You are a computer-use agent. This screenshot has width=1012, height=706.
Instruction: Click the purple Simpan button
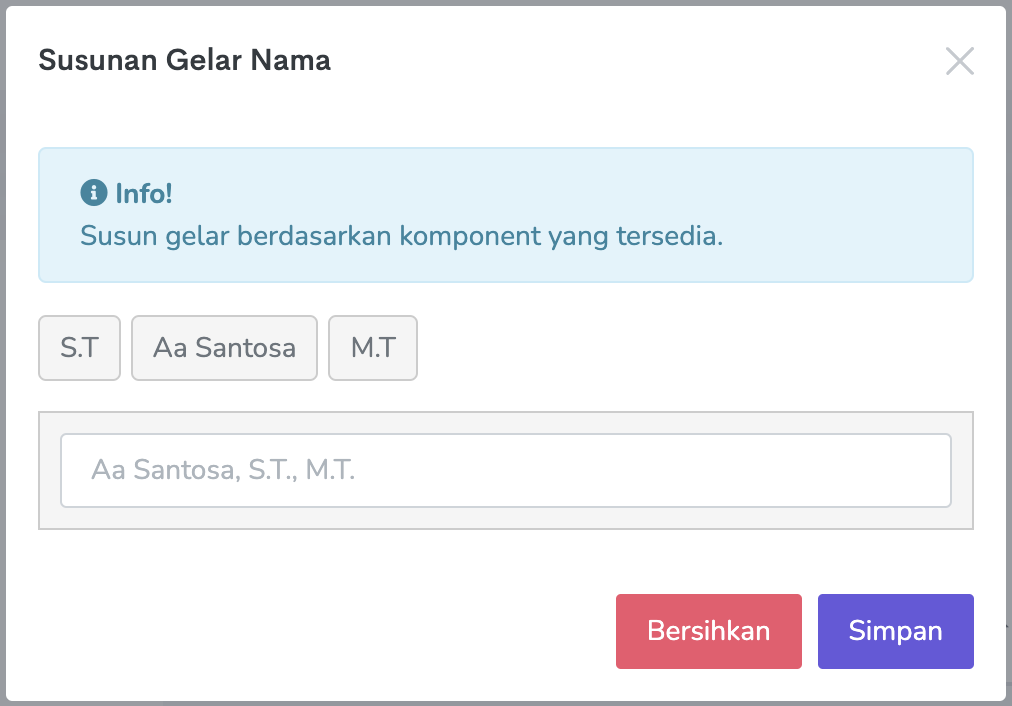[895, 631]
